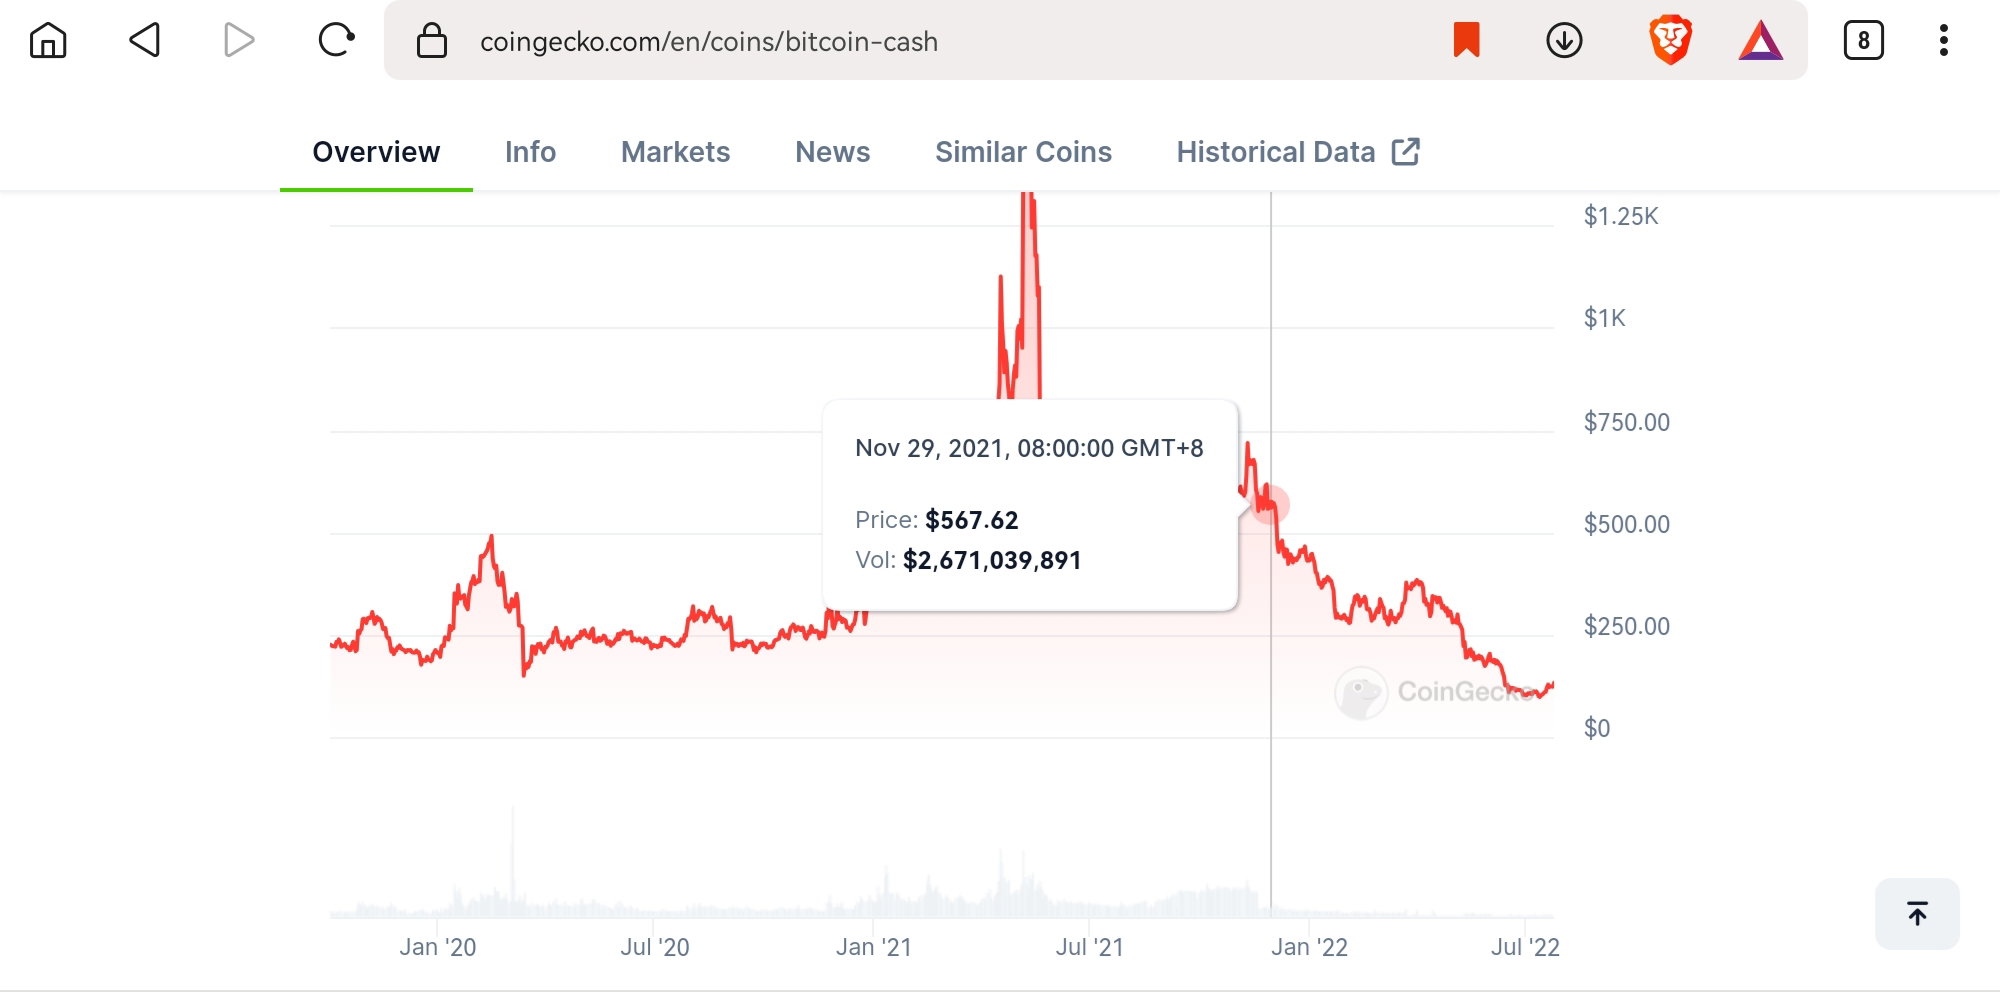Select the coingecko.com address bar
2000x1004 pixels.
[x=930, y=41]
